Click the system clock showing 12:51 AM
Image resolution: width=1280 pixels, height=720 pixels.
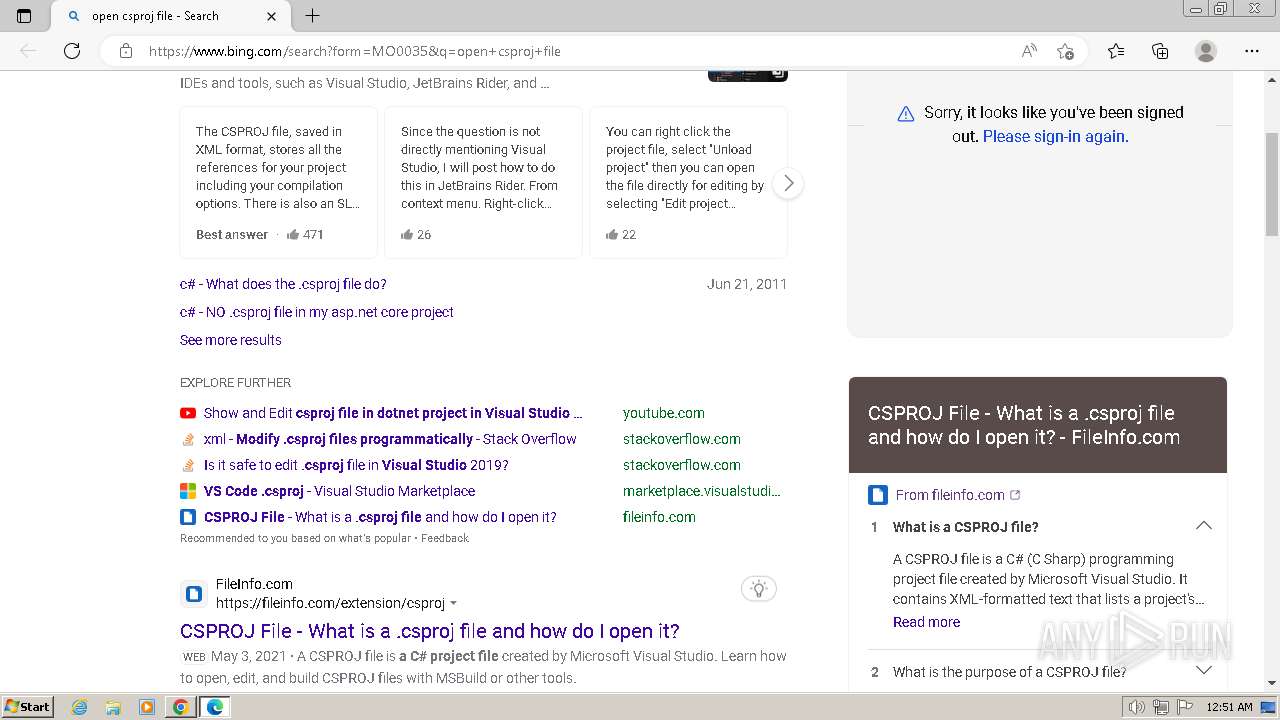[x=1229, y=707]
